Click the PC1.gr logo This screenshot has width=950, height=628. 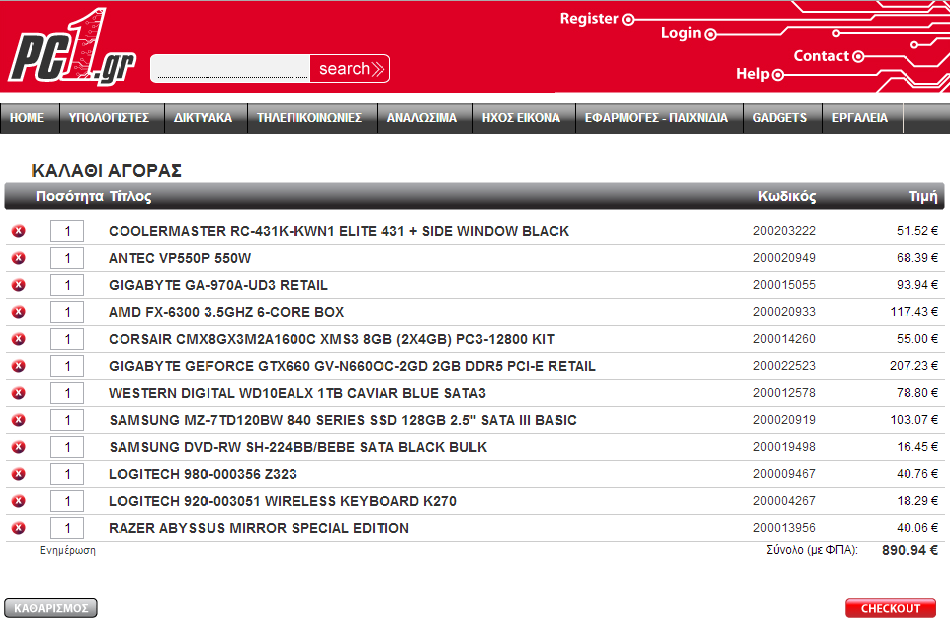(71, 47)
